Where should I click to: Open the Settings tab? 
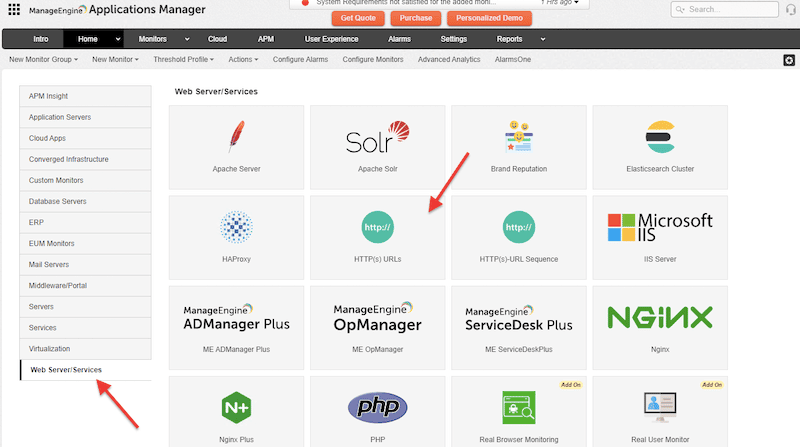click(454, 39)
